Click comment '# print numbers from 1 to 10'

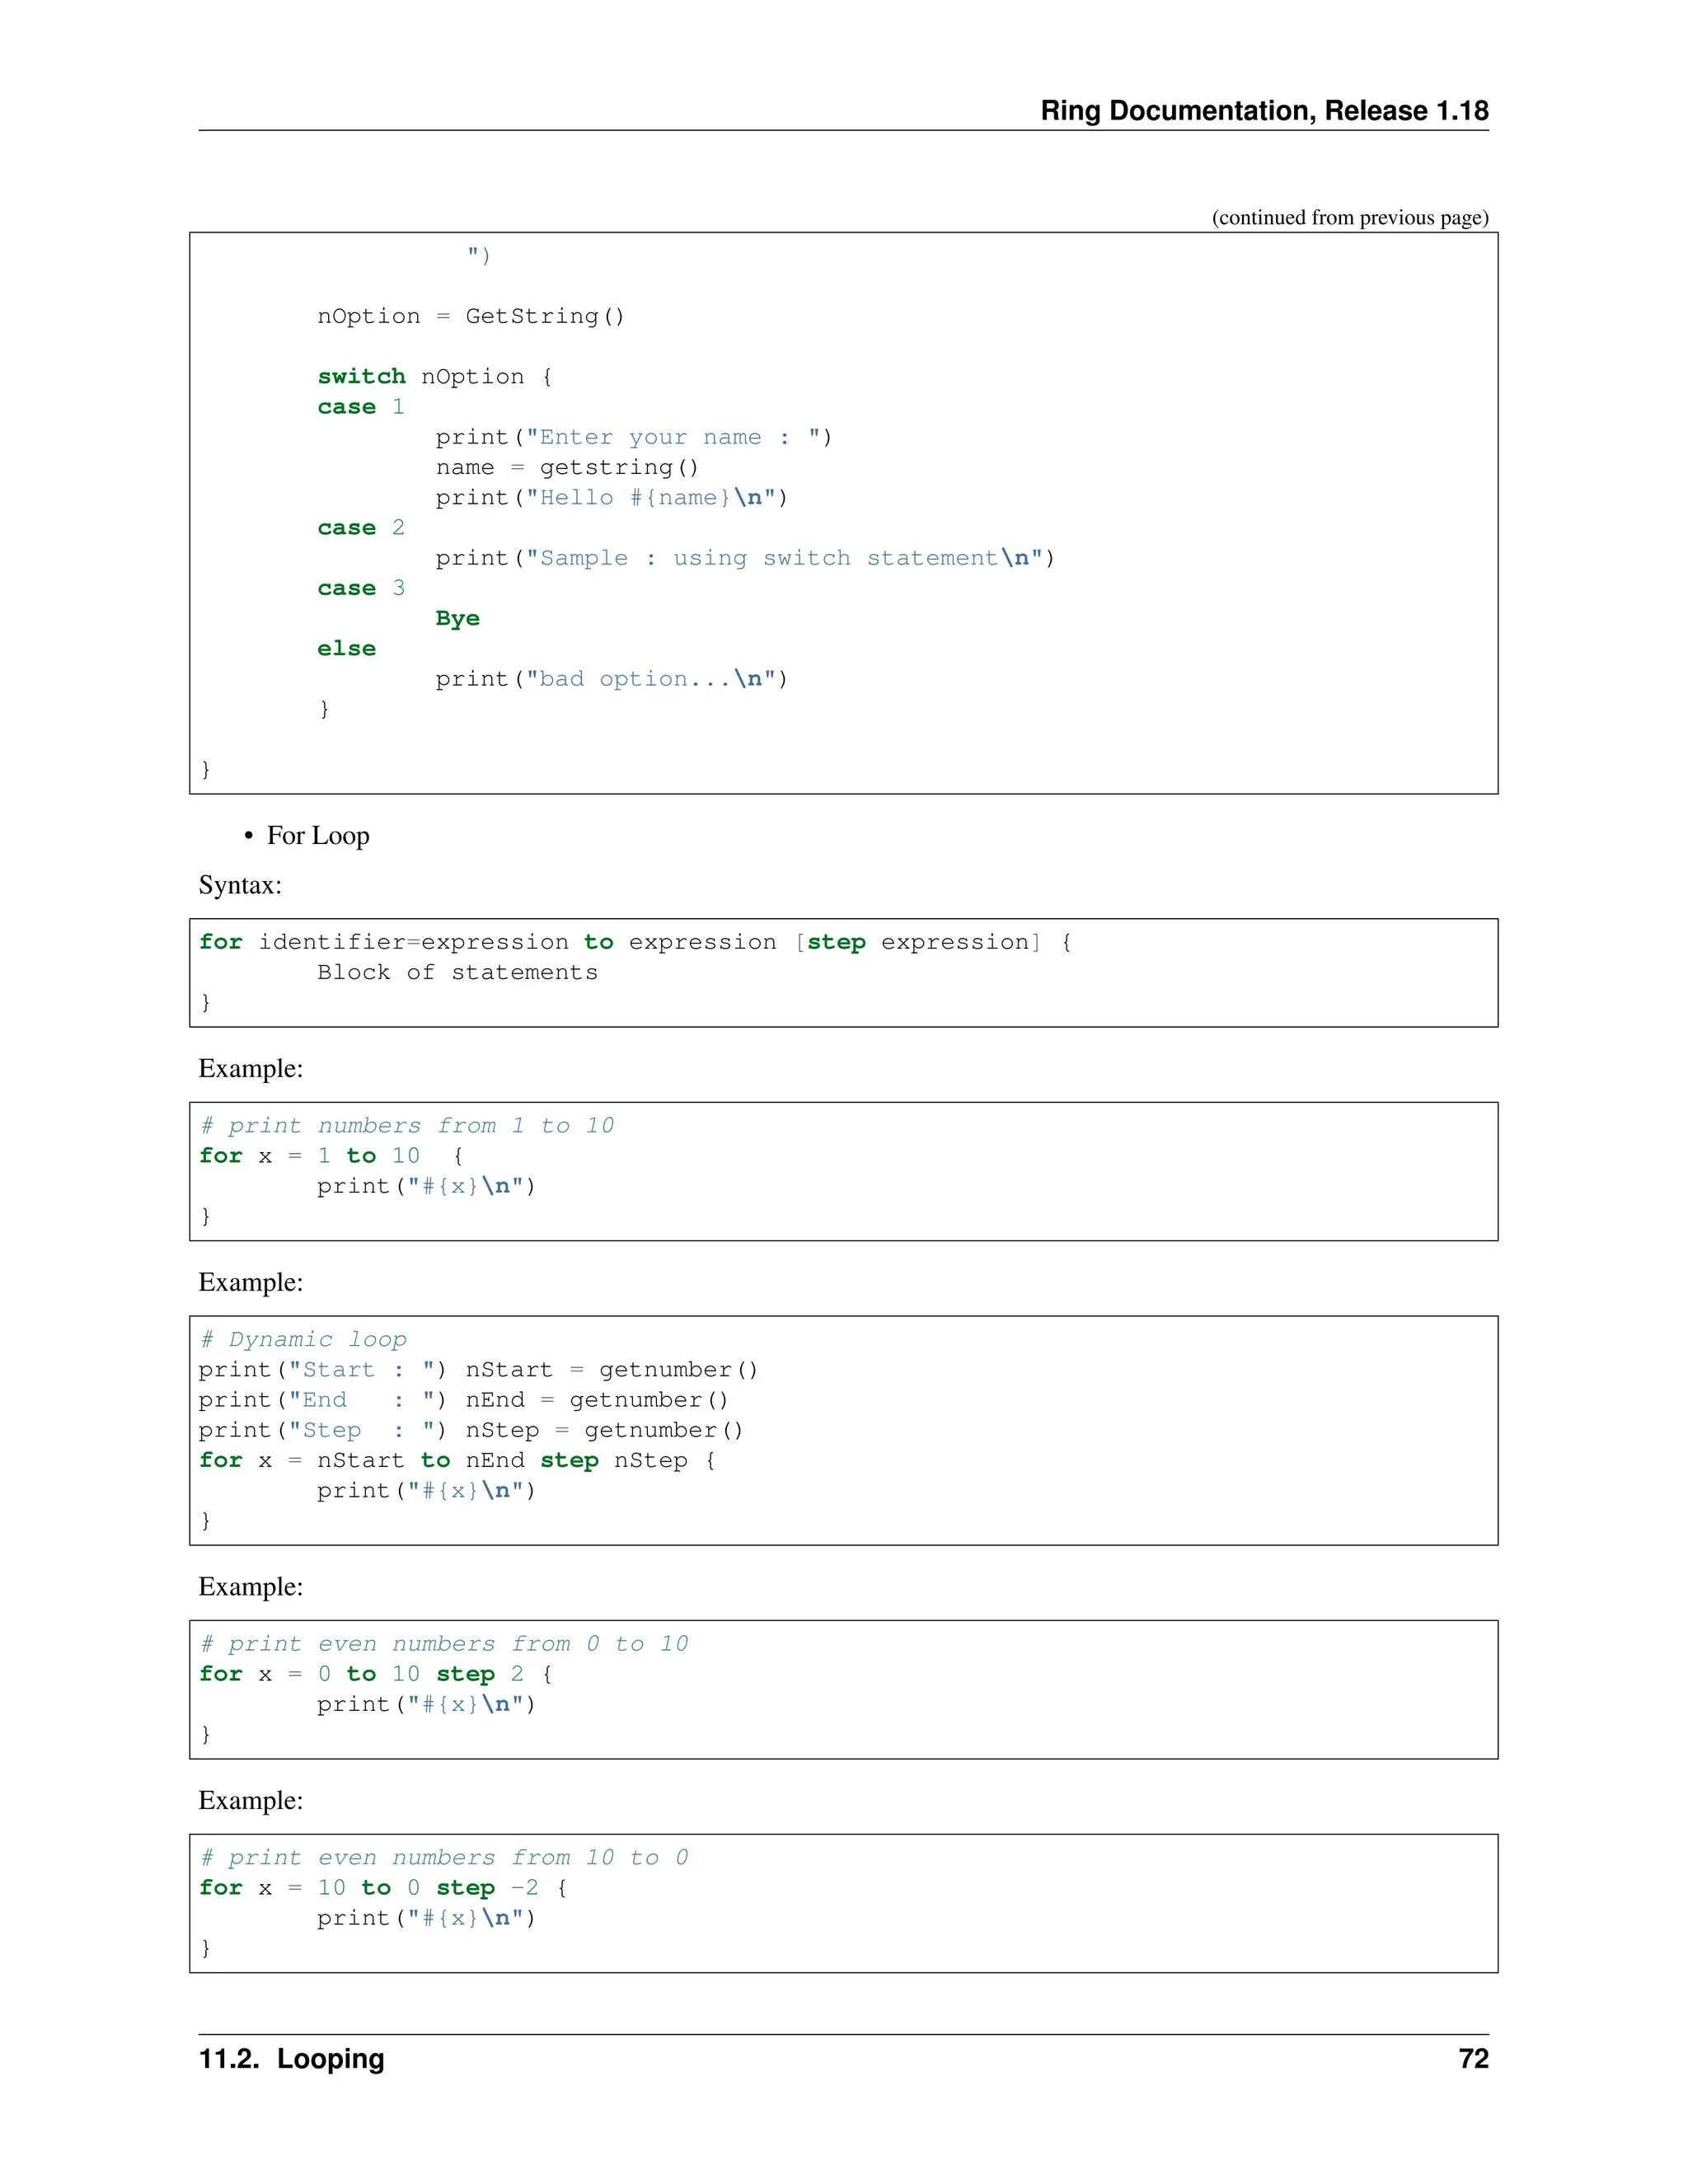pyautogui.click(x=407, y=1126)
